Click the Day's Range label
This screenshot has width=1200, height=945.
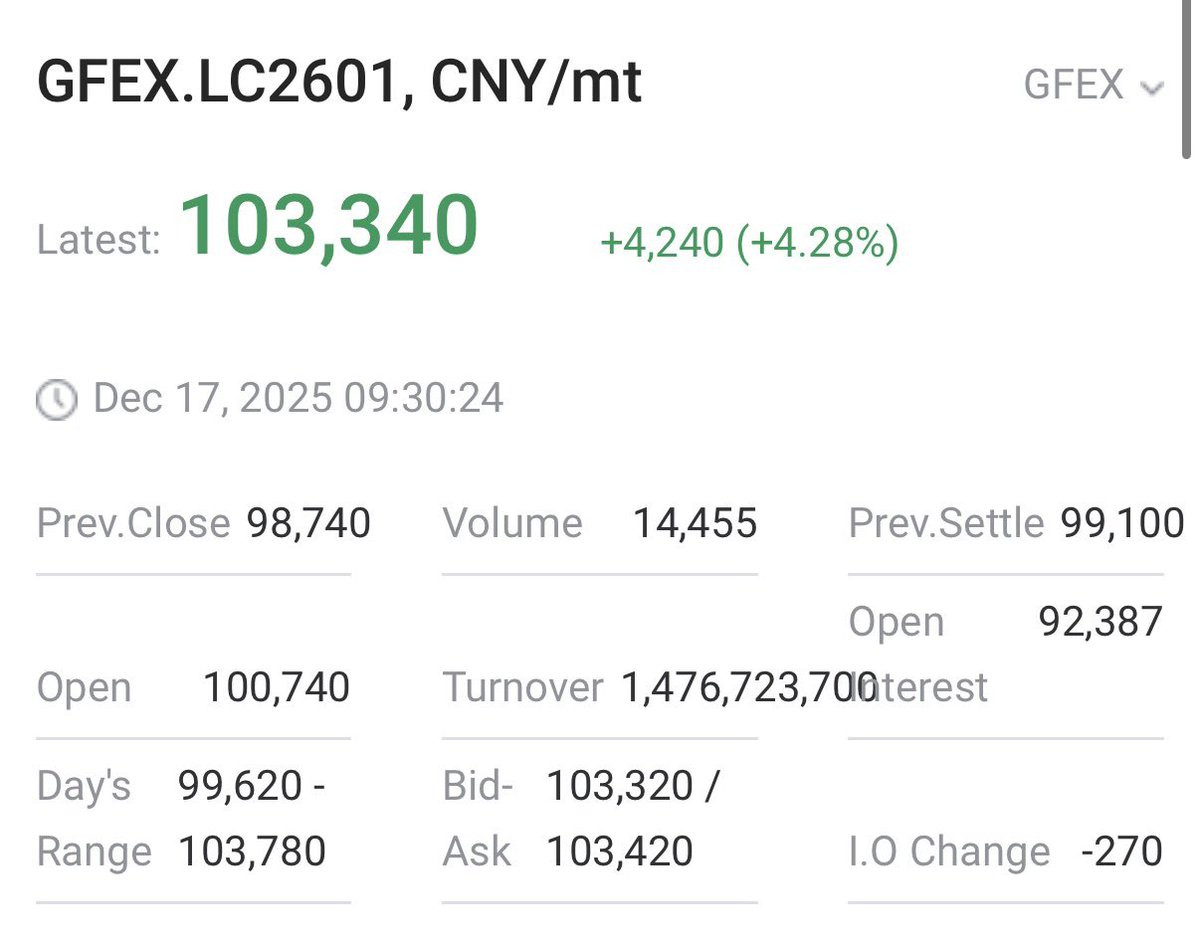click(94, 819)
